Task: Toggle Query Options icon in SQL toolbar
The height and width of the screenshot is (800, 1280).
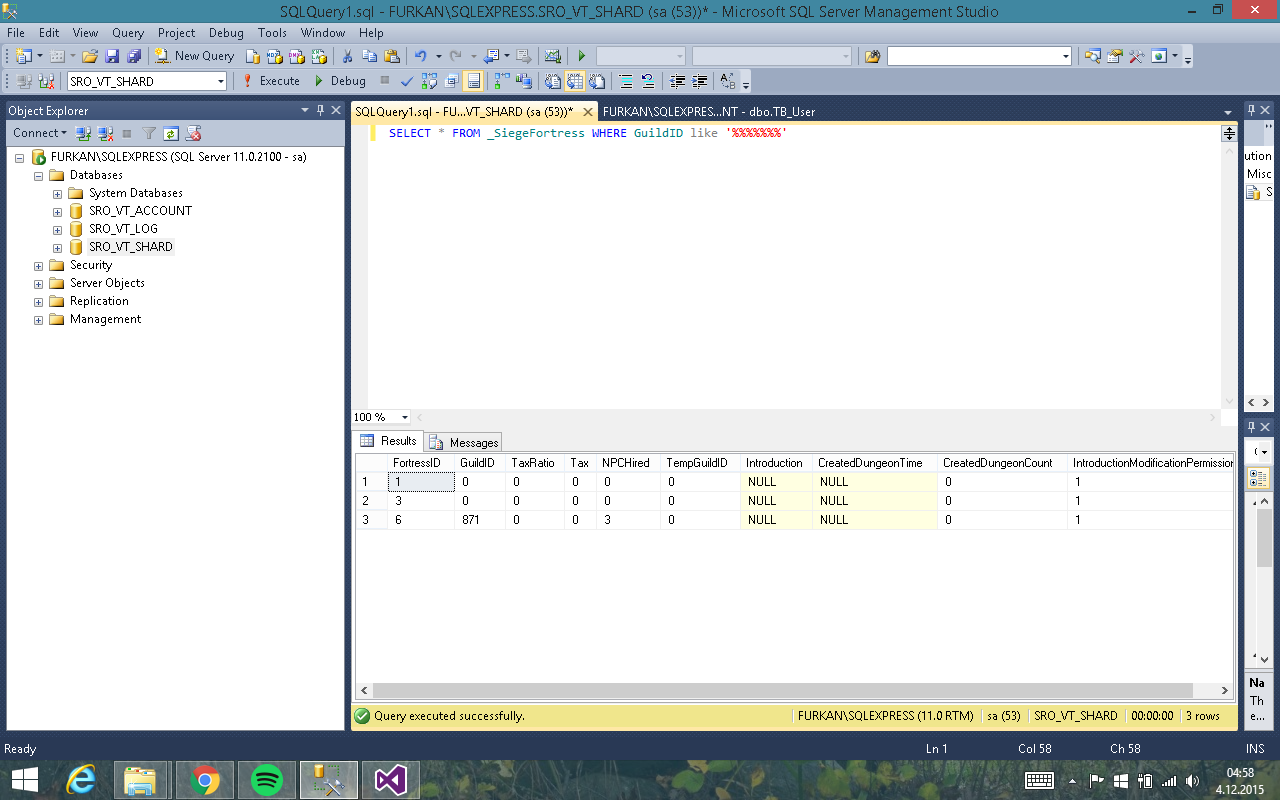Action: (x=451, y=81)
